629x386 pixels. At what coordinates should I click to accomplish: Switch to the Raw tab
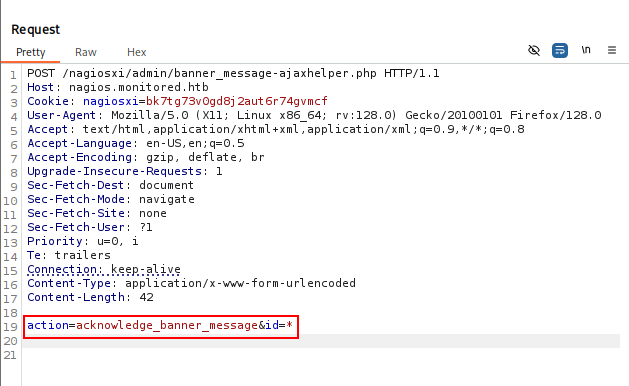pyautogui.click(x=86, y=52)
